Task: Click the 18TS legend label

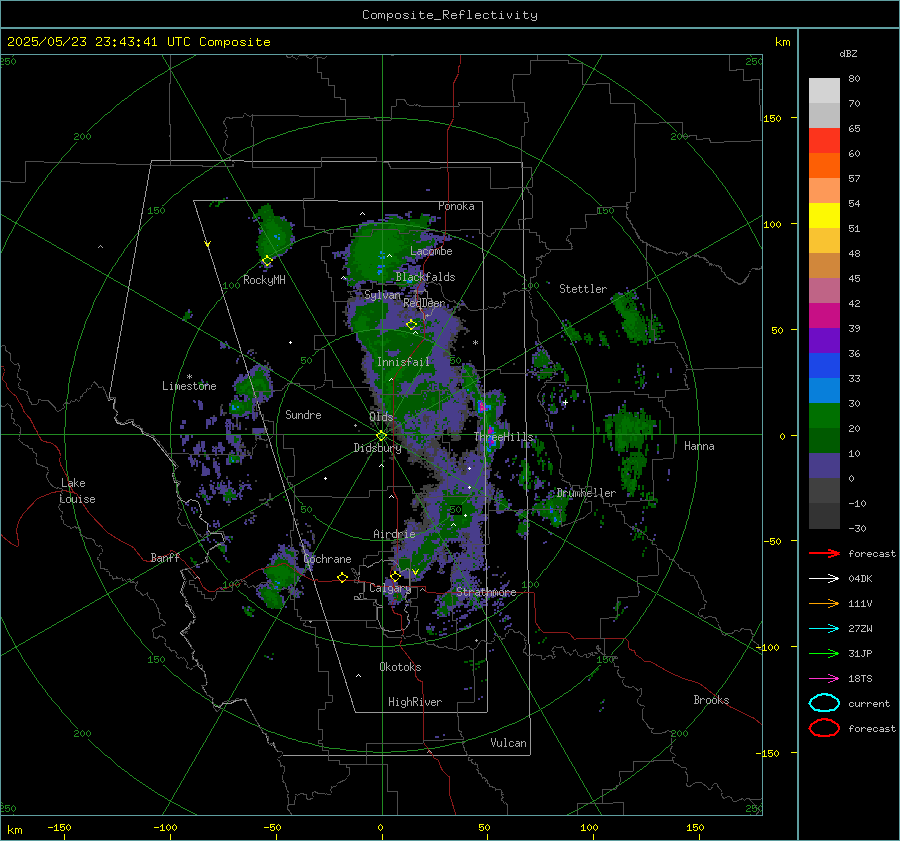Action: (x=860, y=679)
